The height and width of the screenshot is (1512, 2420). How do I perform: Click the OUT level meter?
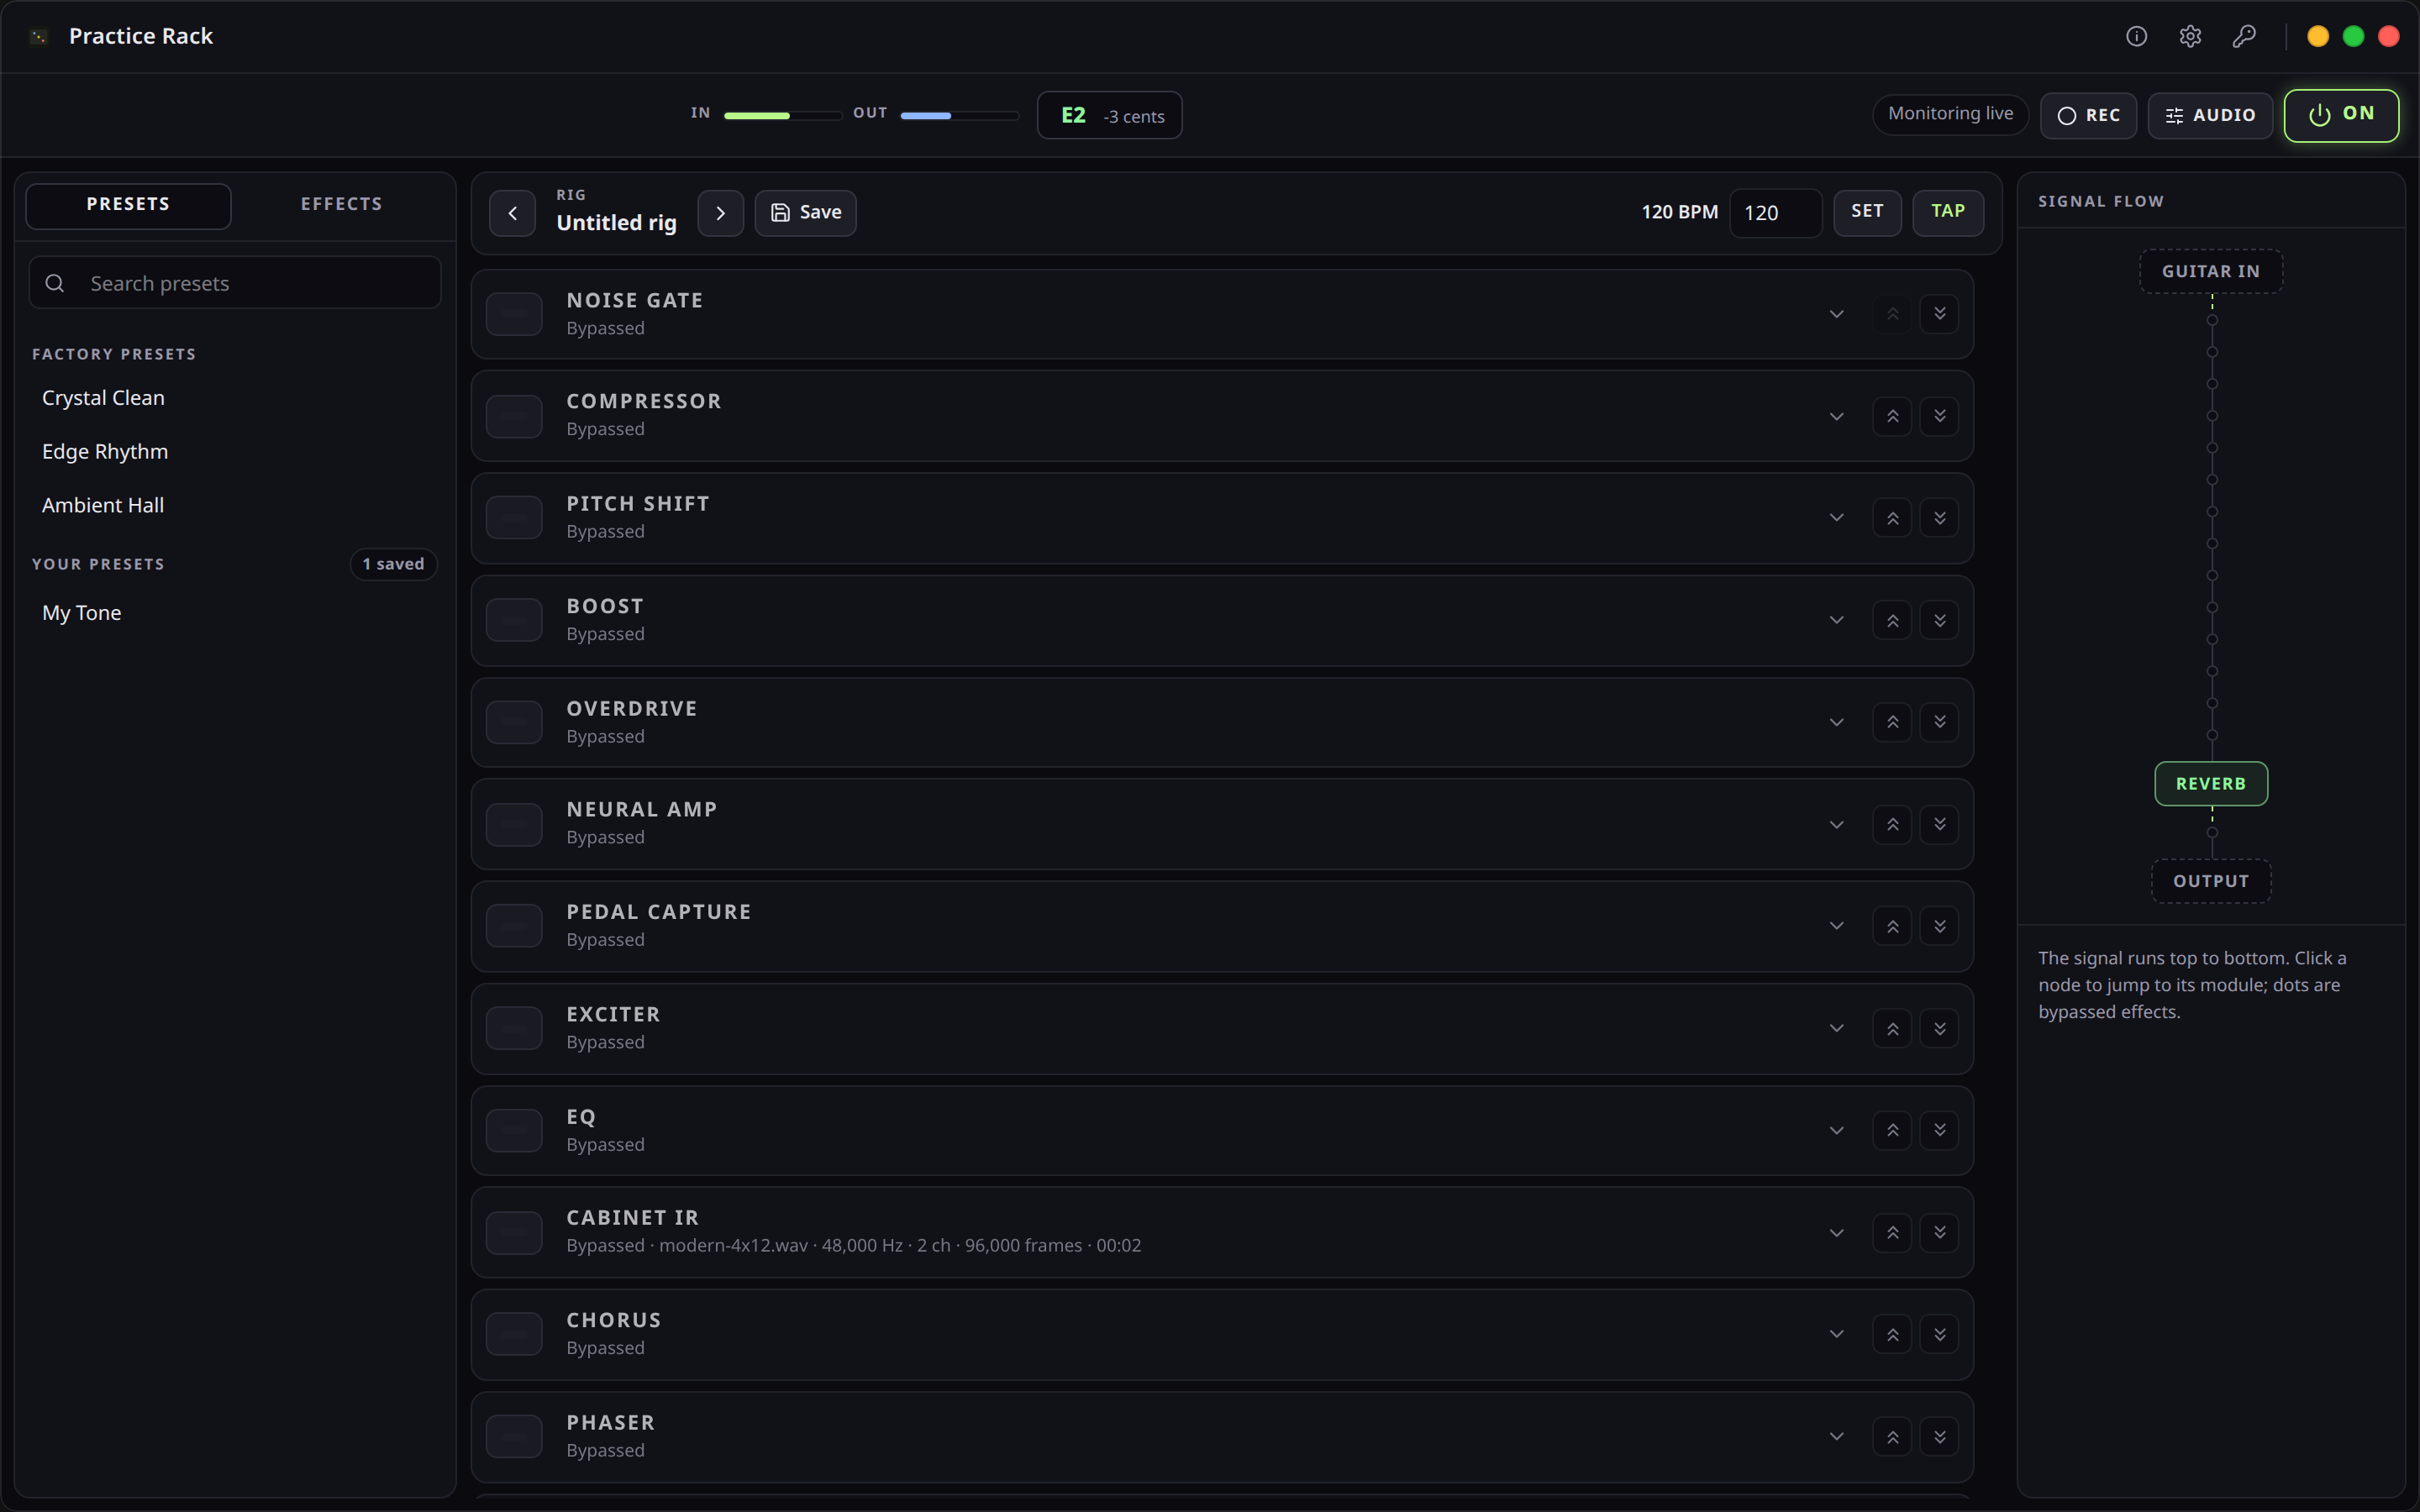click(959, 116)
